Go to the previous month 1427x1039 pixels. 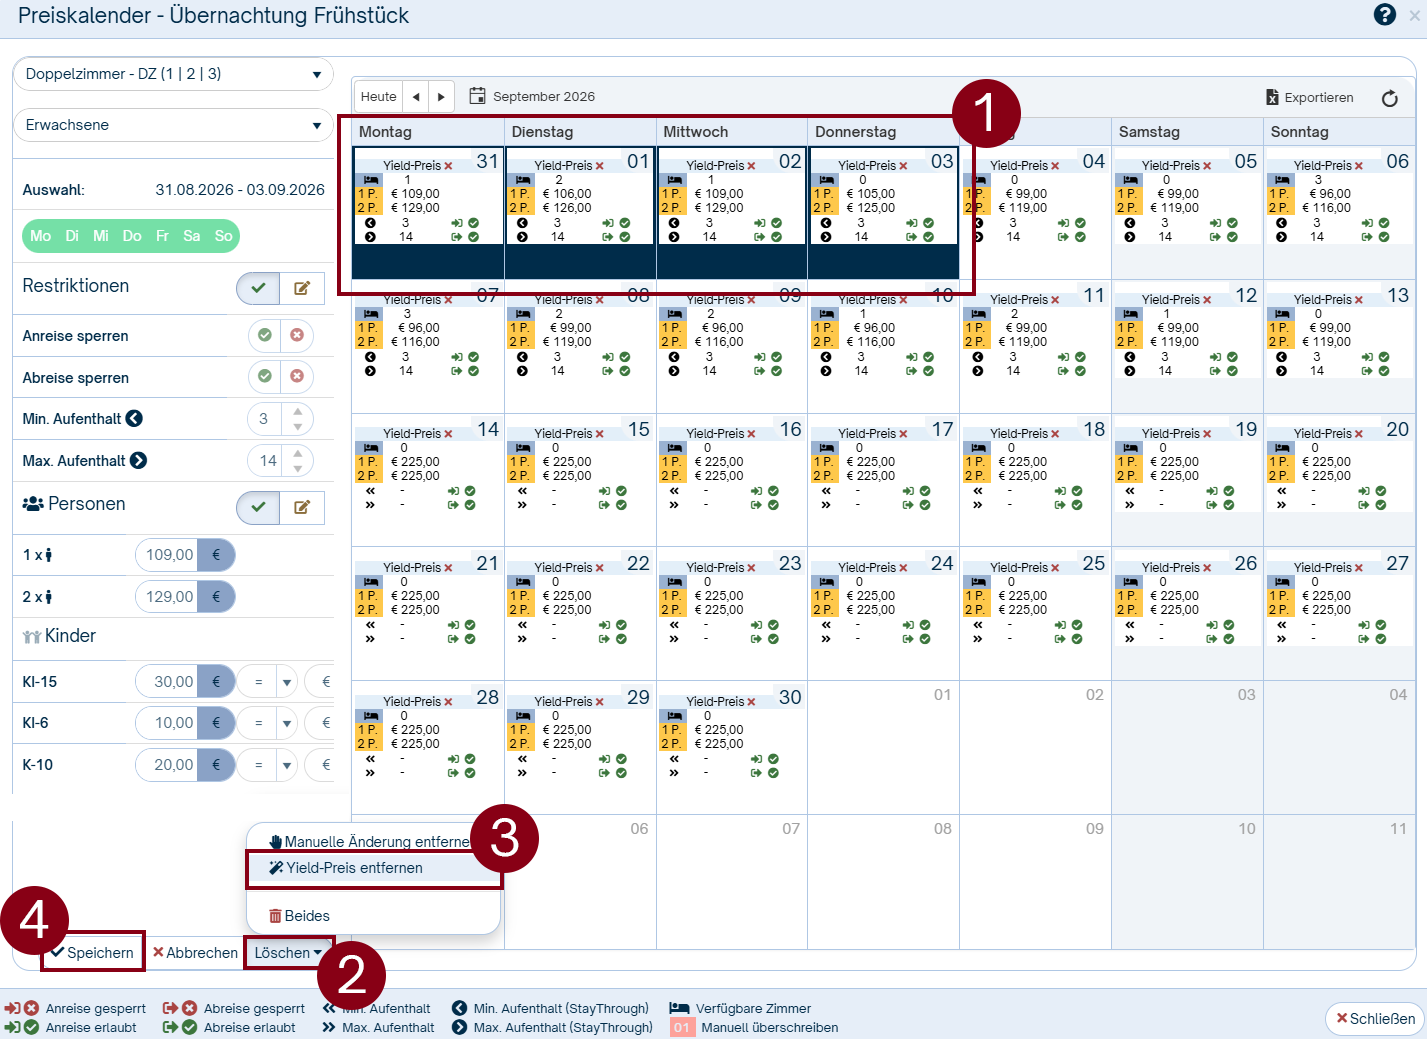pos(416,97)
